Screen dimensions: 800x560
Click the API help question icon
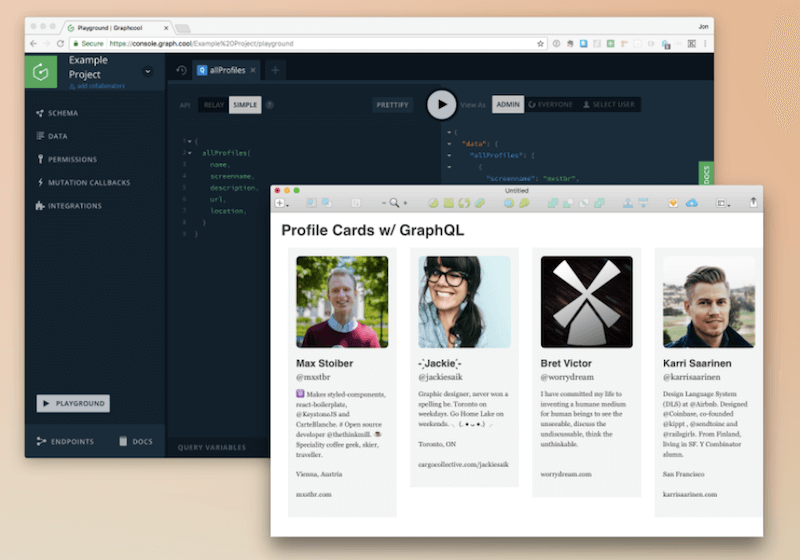click(270, 105)
